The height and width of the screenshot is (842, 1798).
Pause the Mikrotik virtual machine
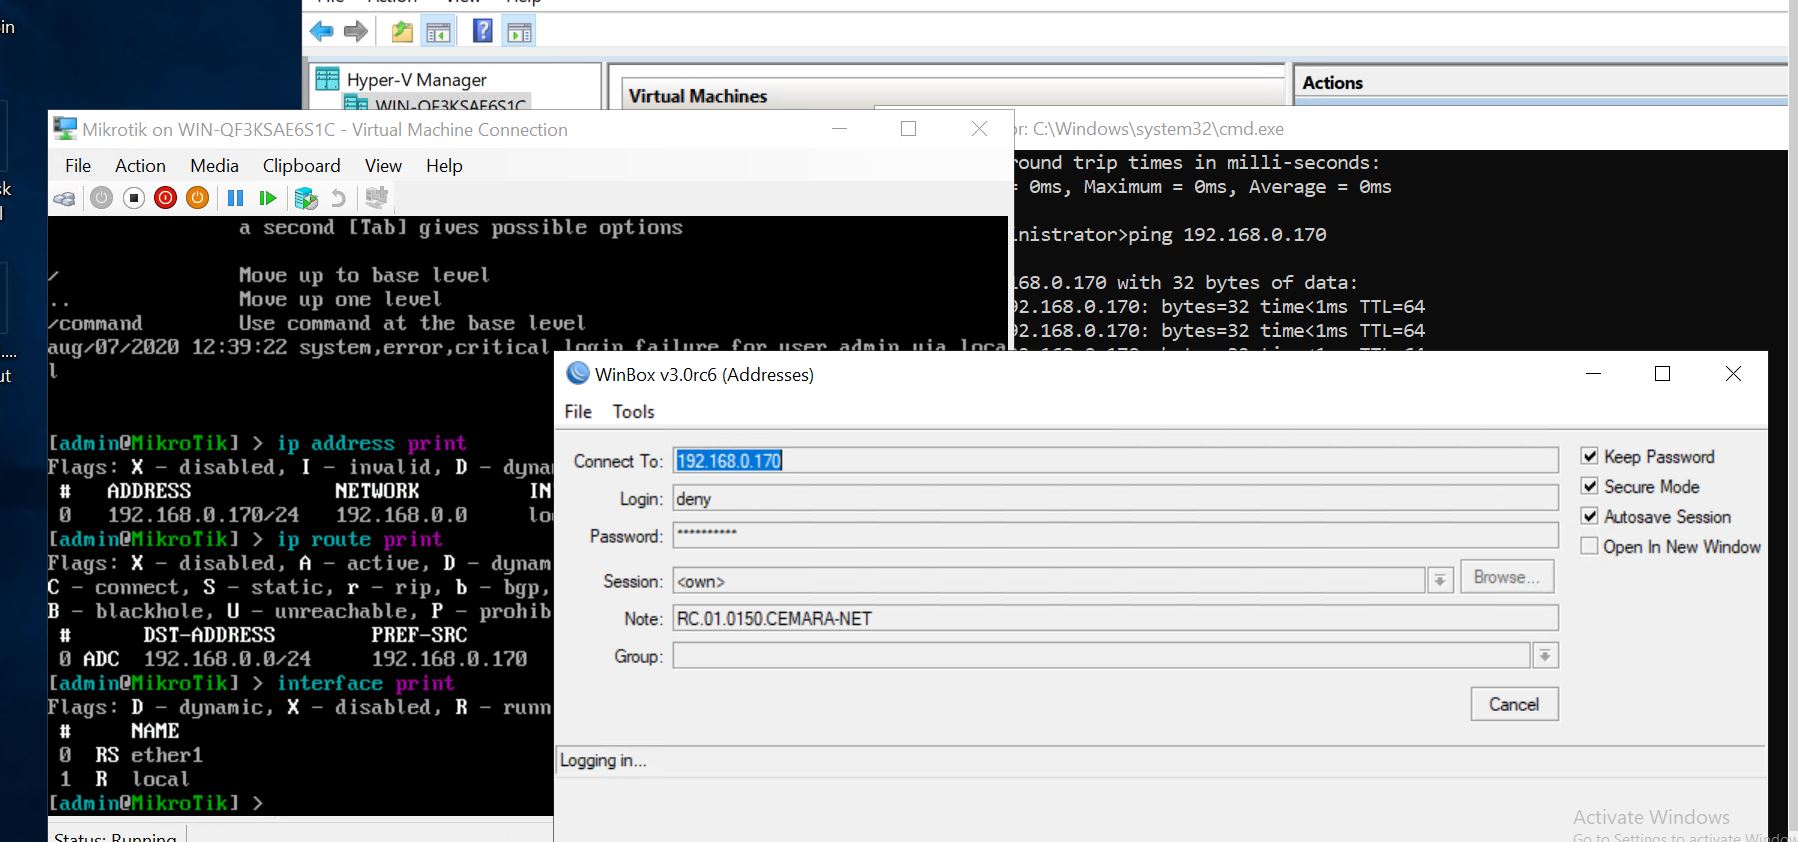tap(235, 198)
